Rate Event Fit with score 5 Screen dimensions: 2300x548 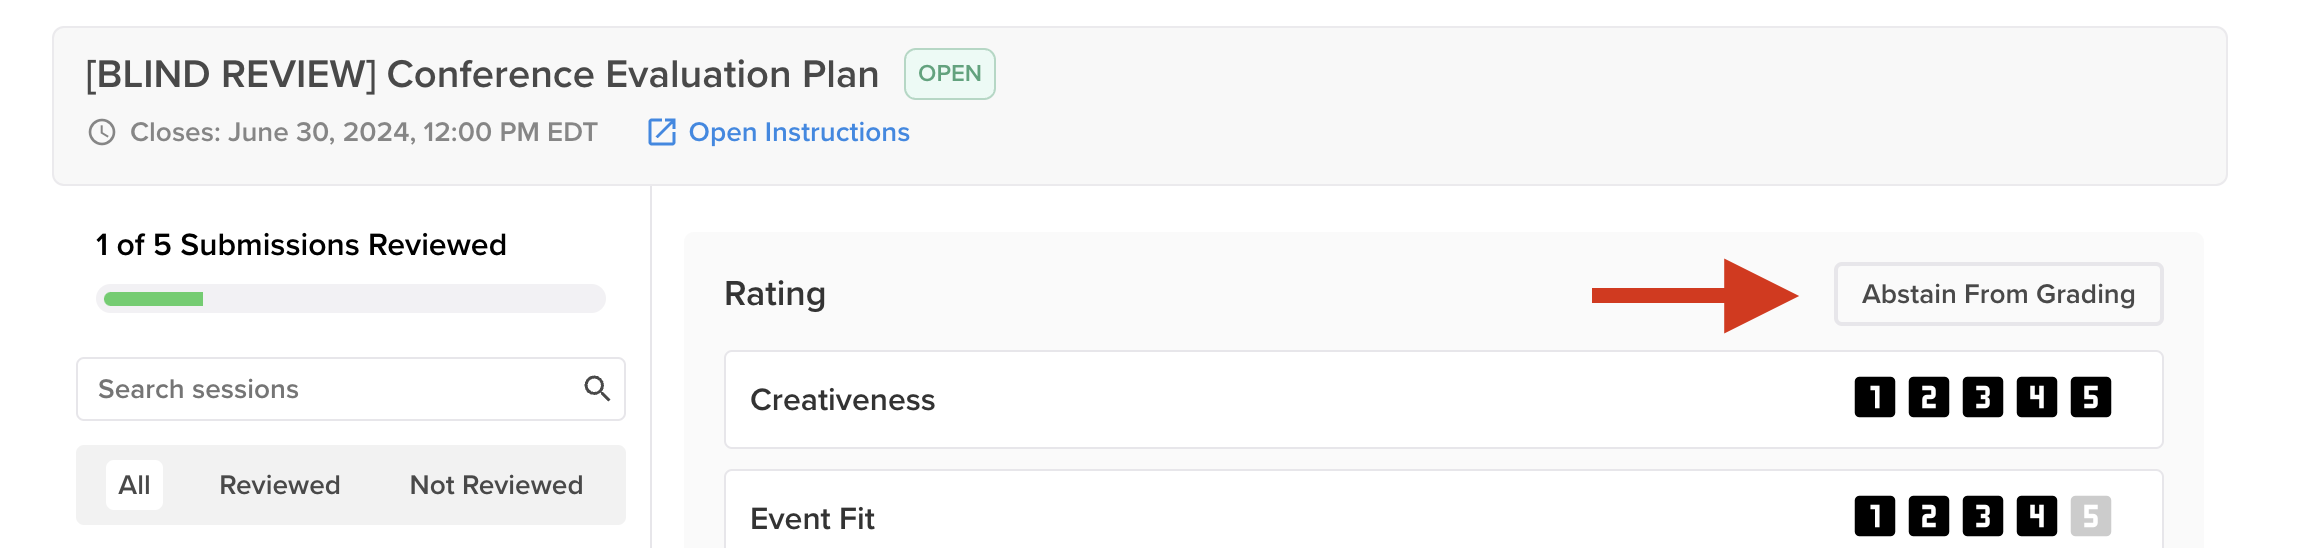2090,517
